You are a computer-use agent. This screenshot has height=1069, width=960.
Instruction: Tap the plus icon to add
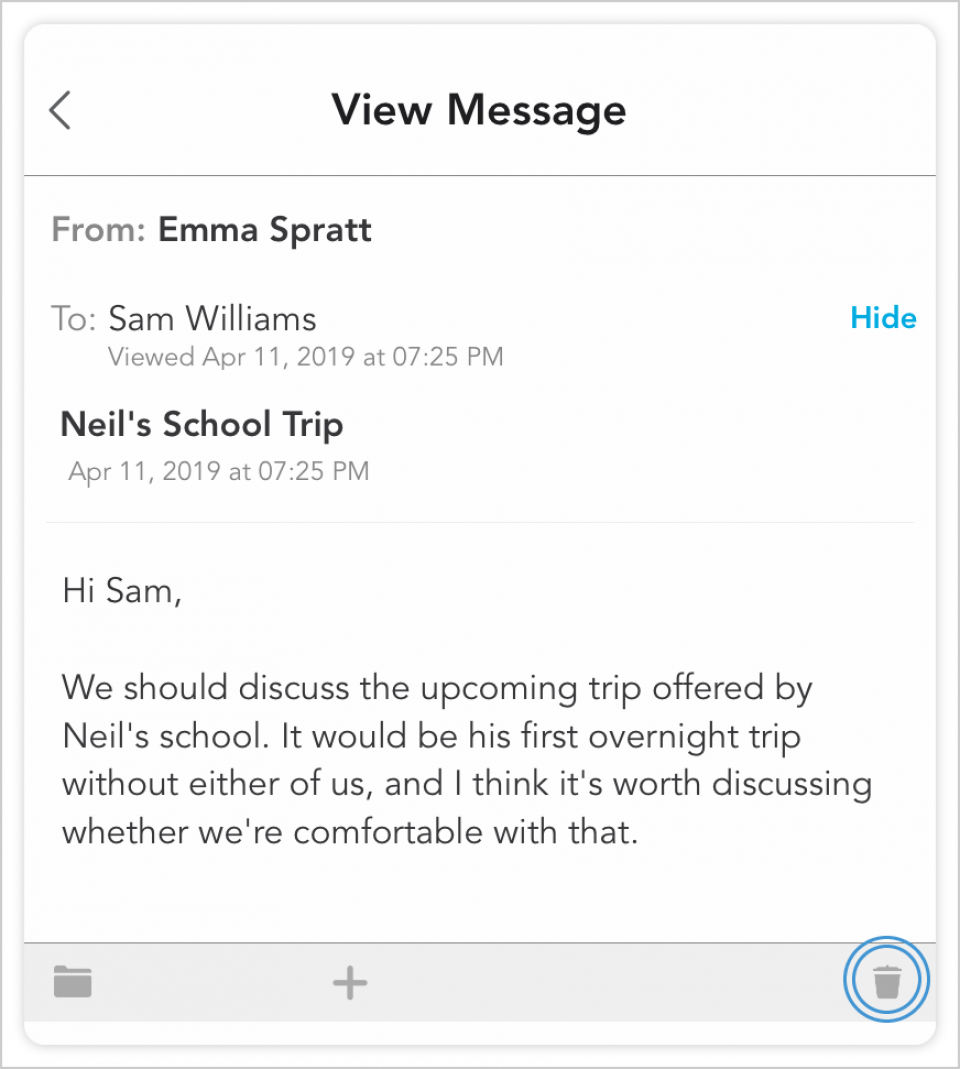coord(350,982)
